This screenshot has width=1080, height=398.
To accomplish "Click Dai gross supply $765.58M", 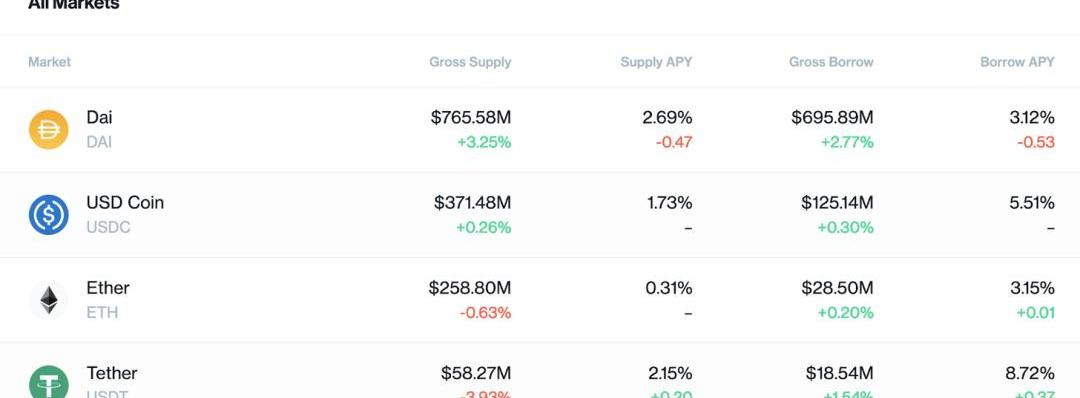I will tap(471, 118).
